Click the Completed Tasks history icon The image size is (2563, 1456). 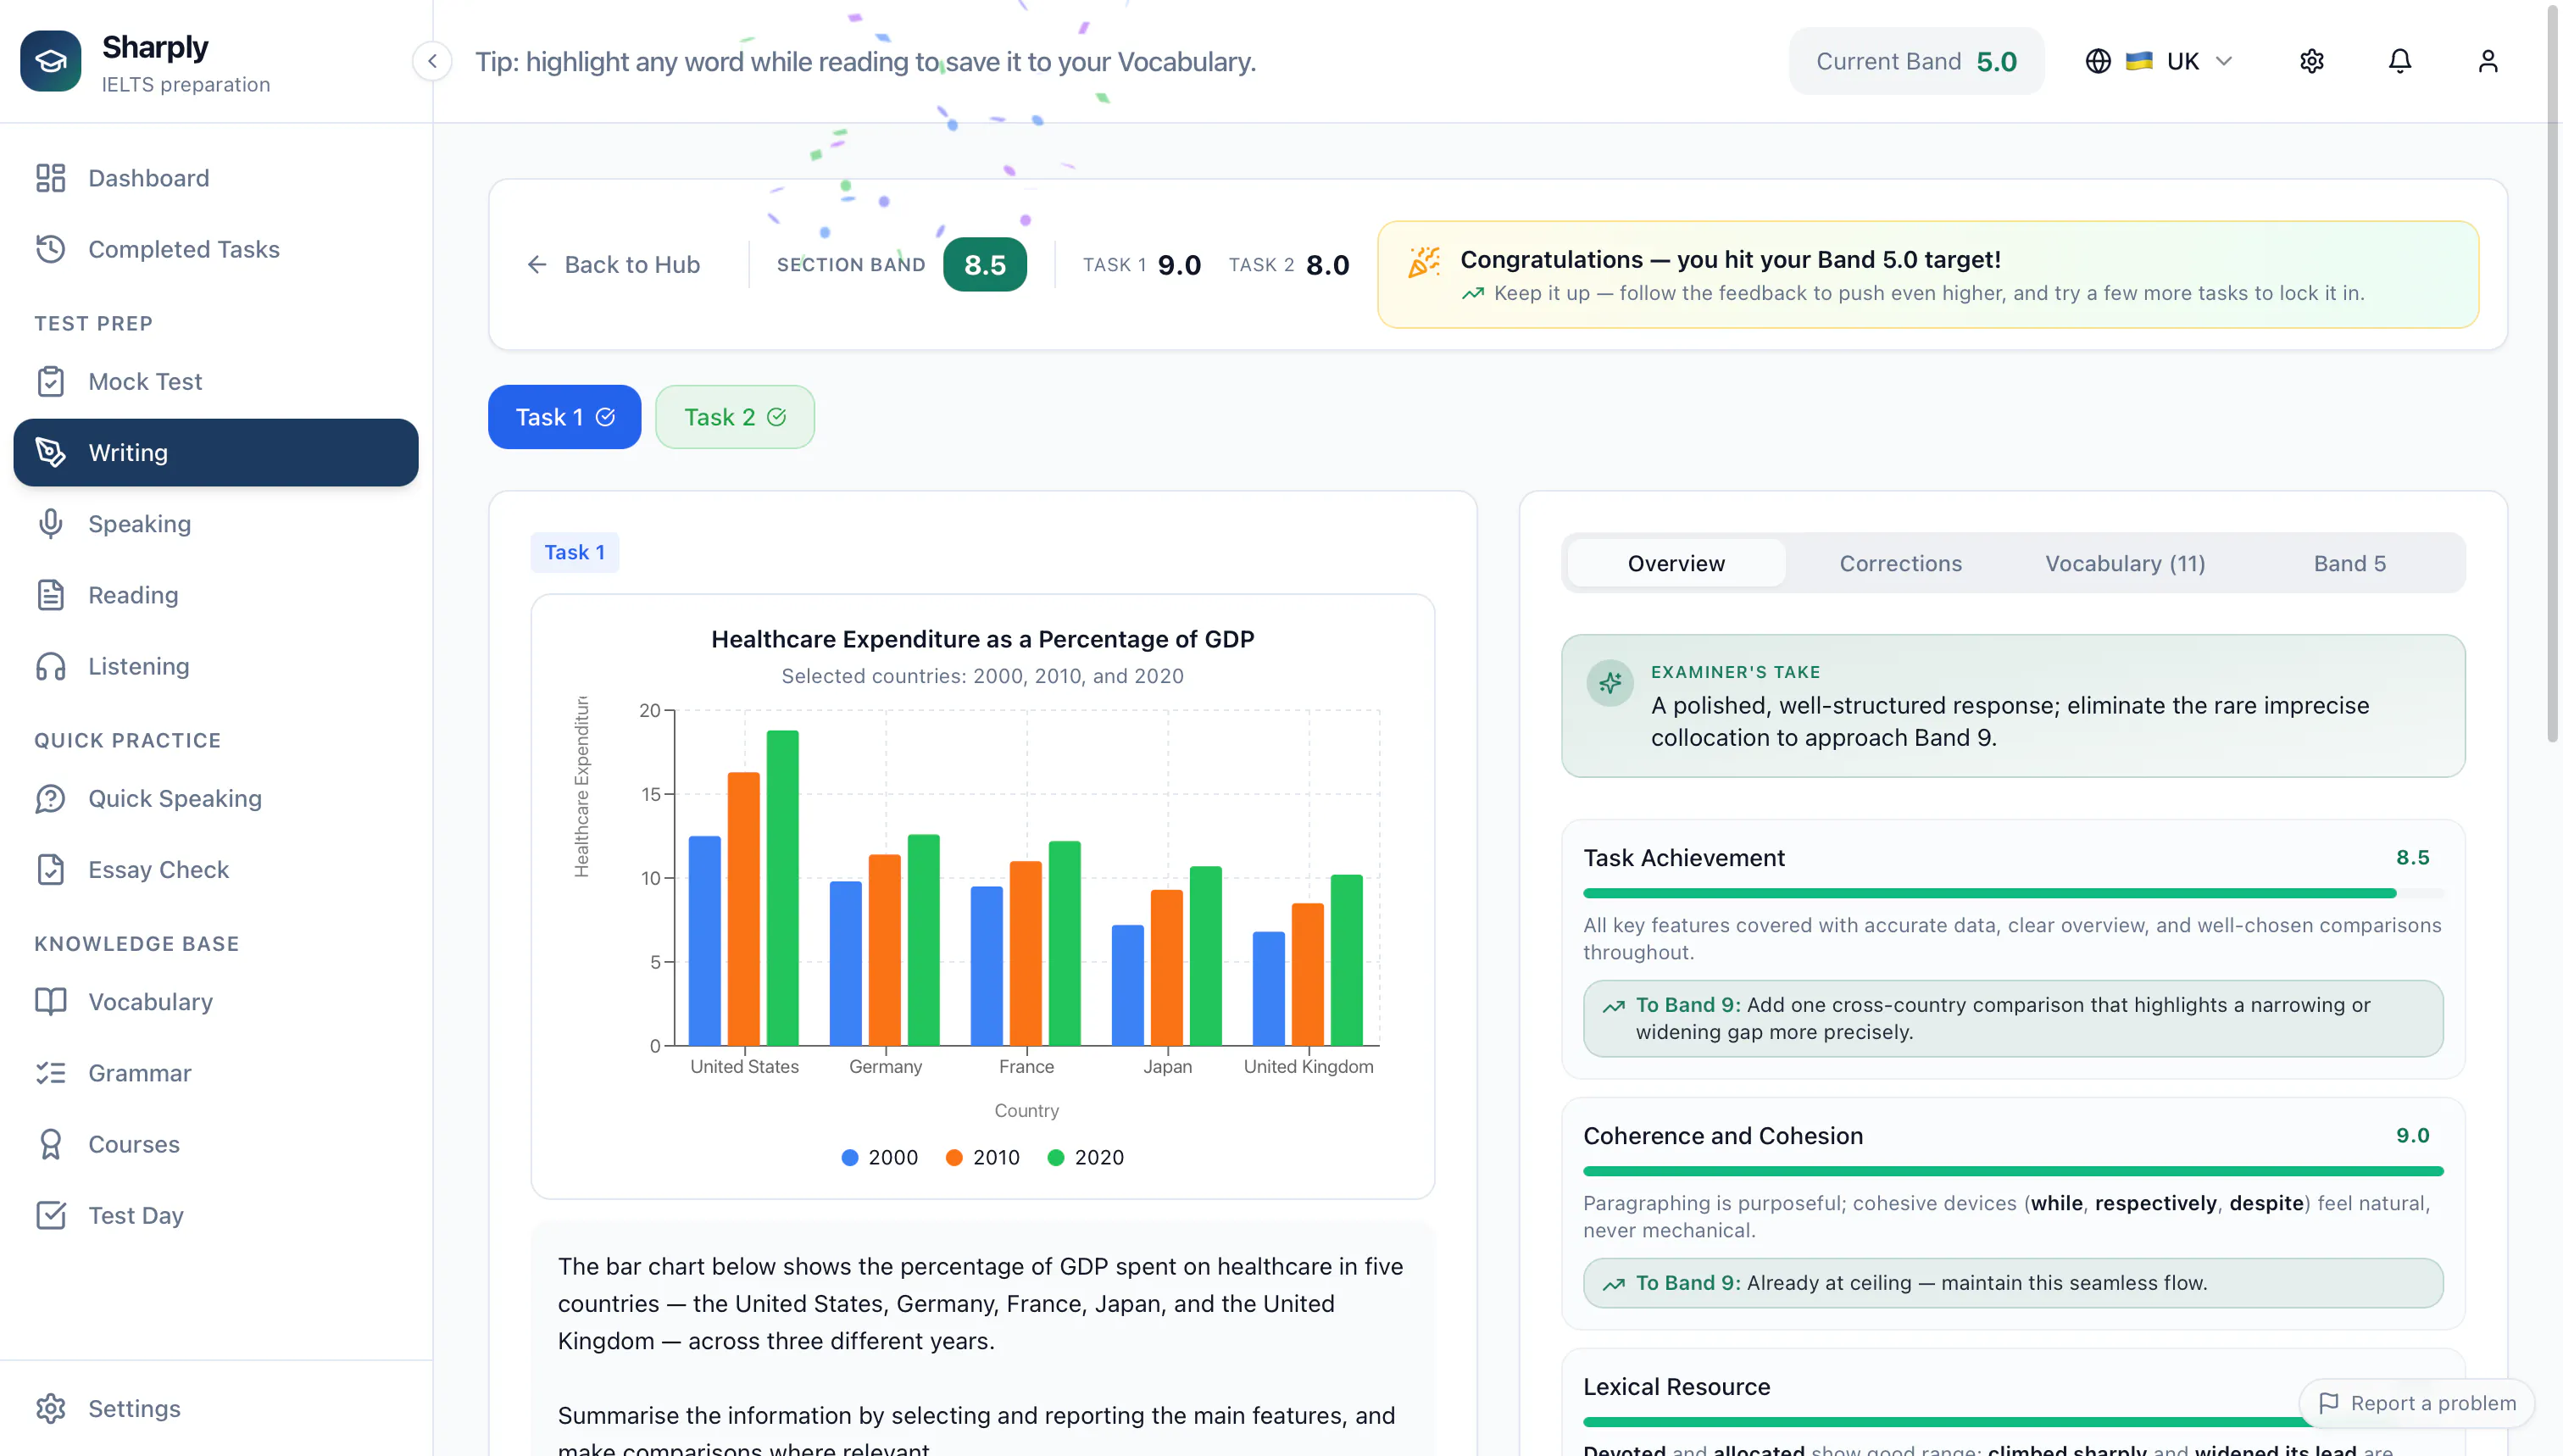click(50, 249)
